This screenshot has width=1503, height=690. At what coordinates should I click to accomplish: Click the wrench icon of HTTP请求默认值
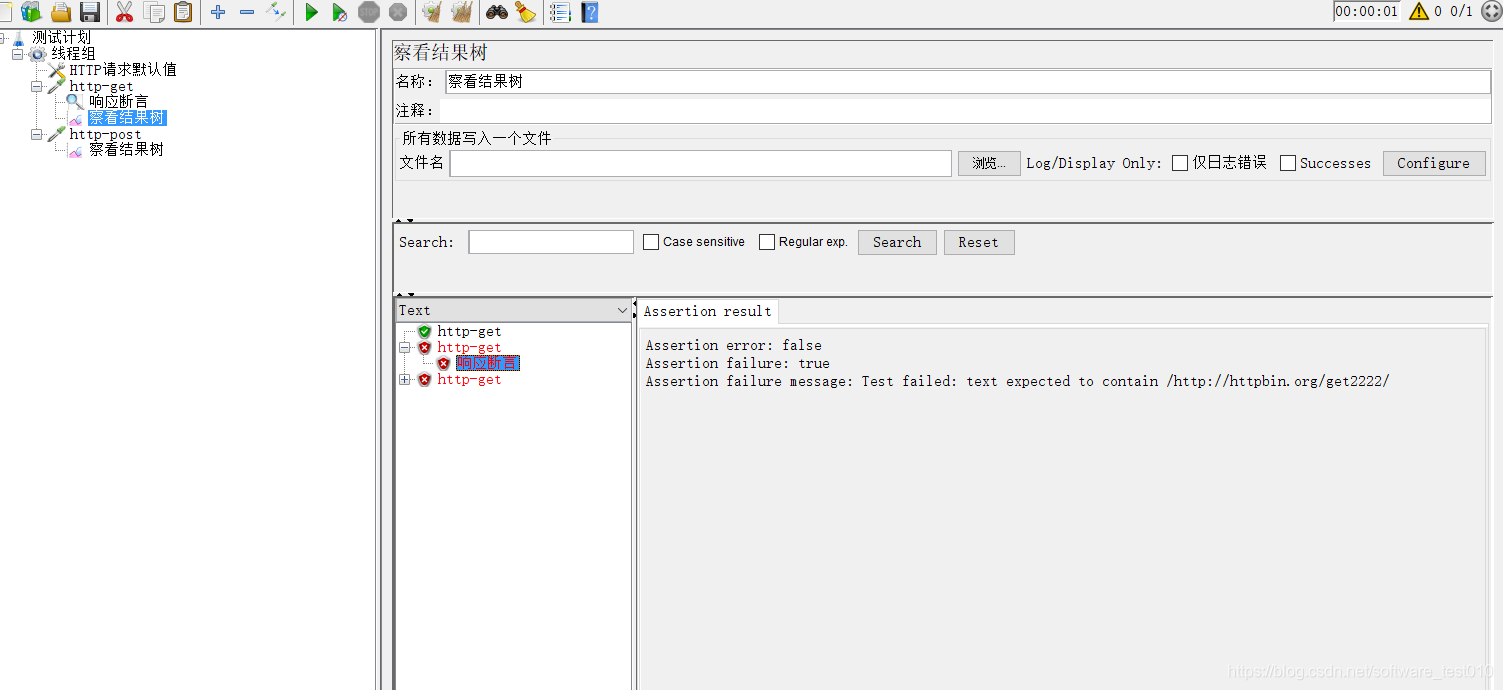[57, 70]
